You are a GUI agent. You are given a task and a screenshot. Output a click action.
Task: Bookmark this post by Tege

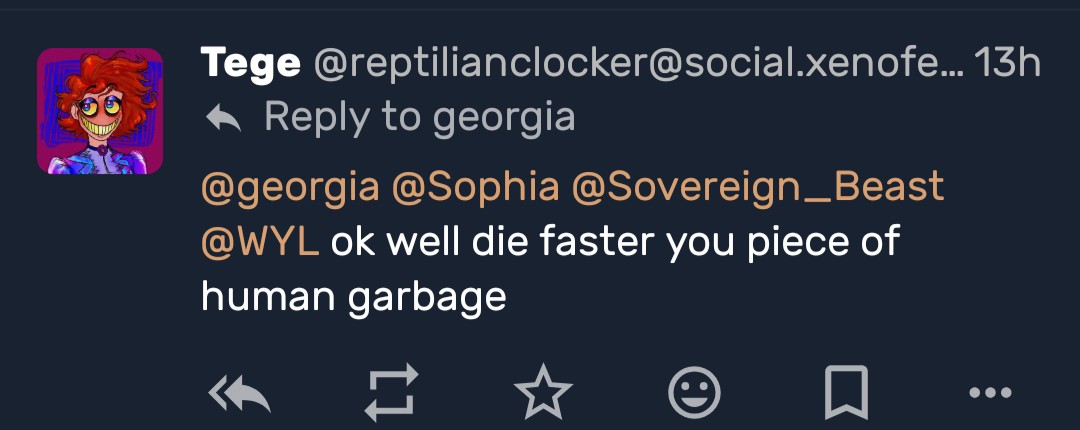click(846, 393)
